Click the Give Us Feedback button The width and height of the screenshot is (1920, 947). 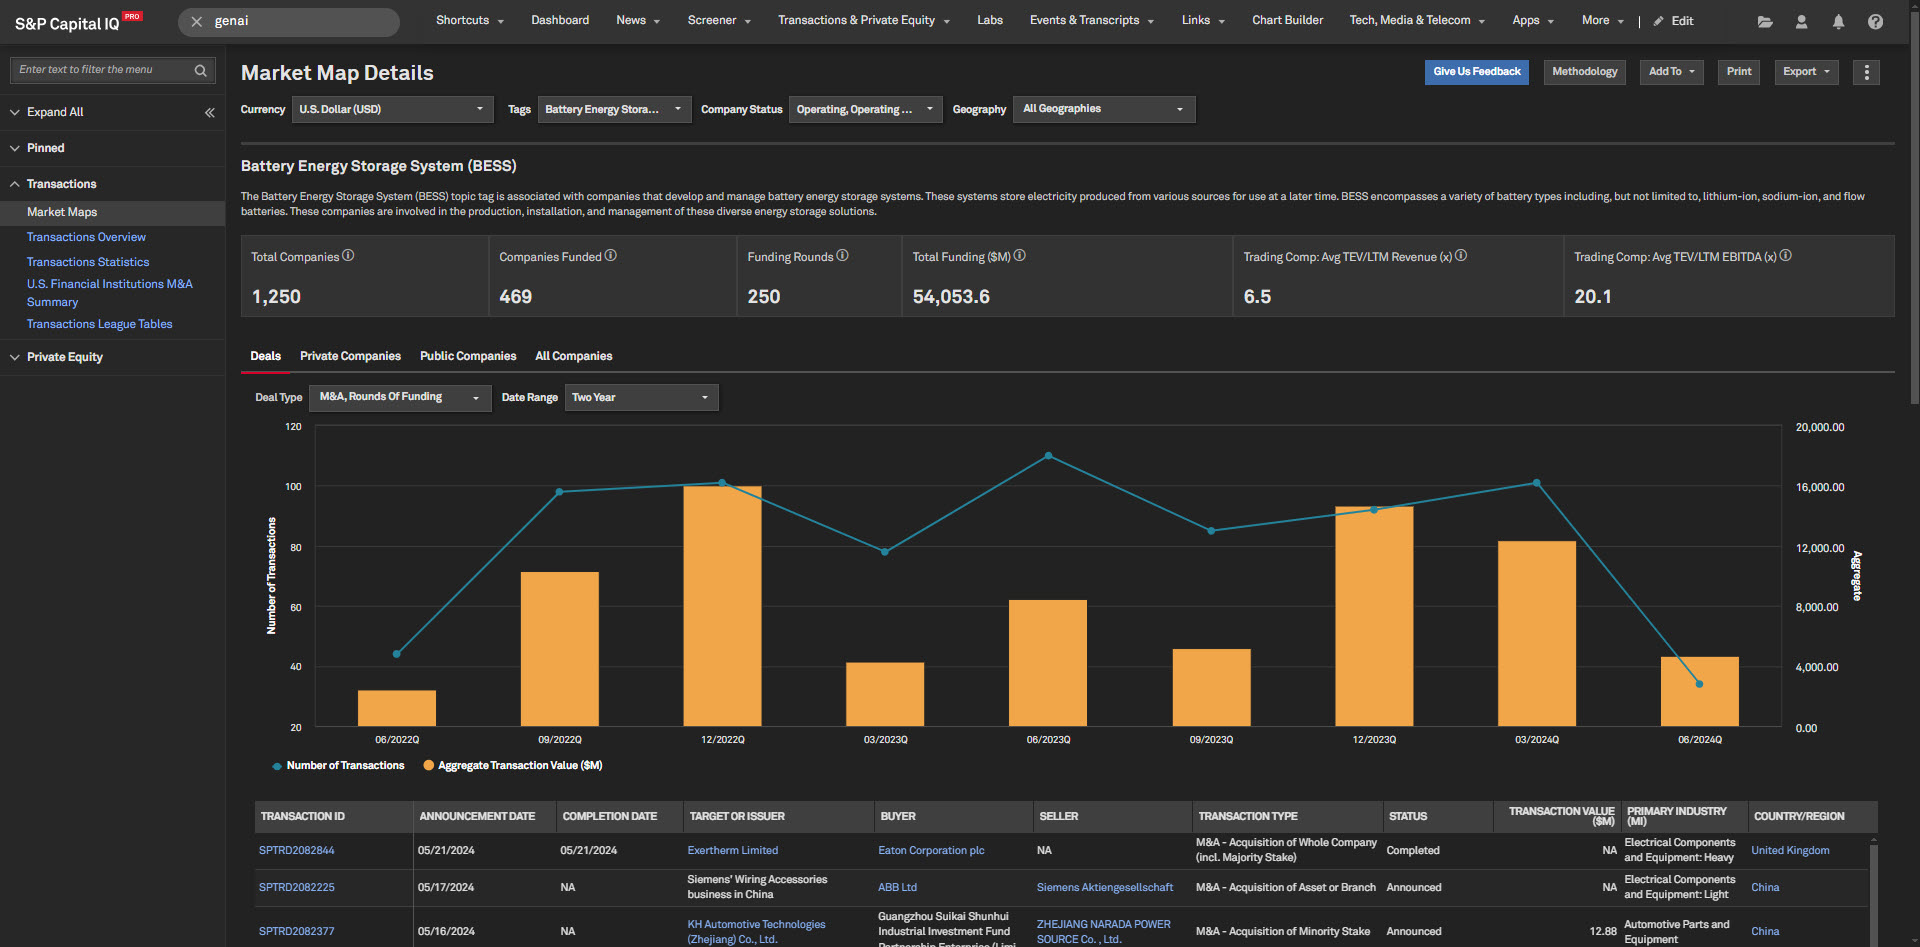tap(1476, 72)
